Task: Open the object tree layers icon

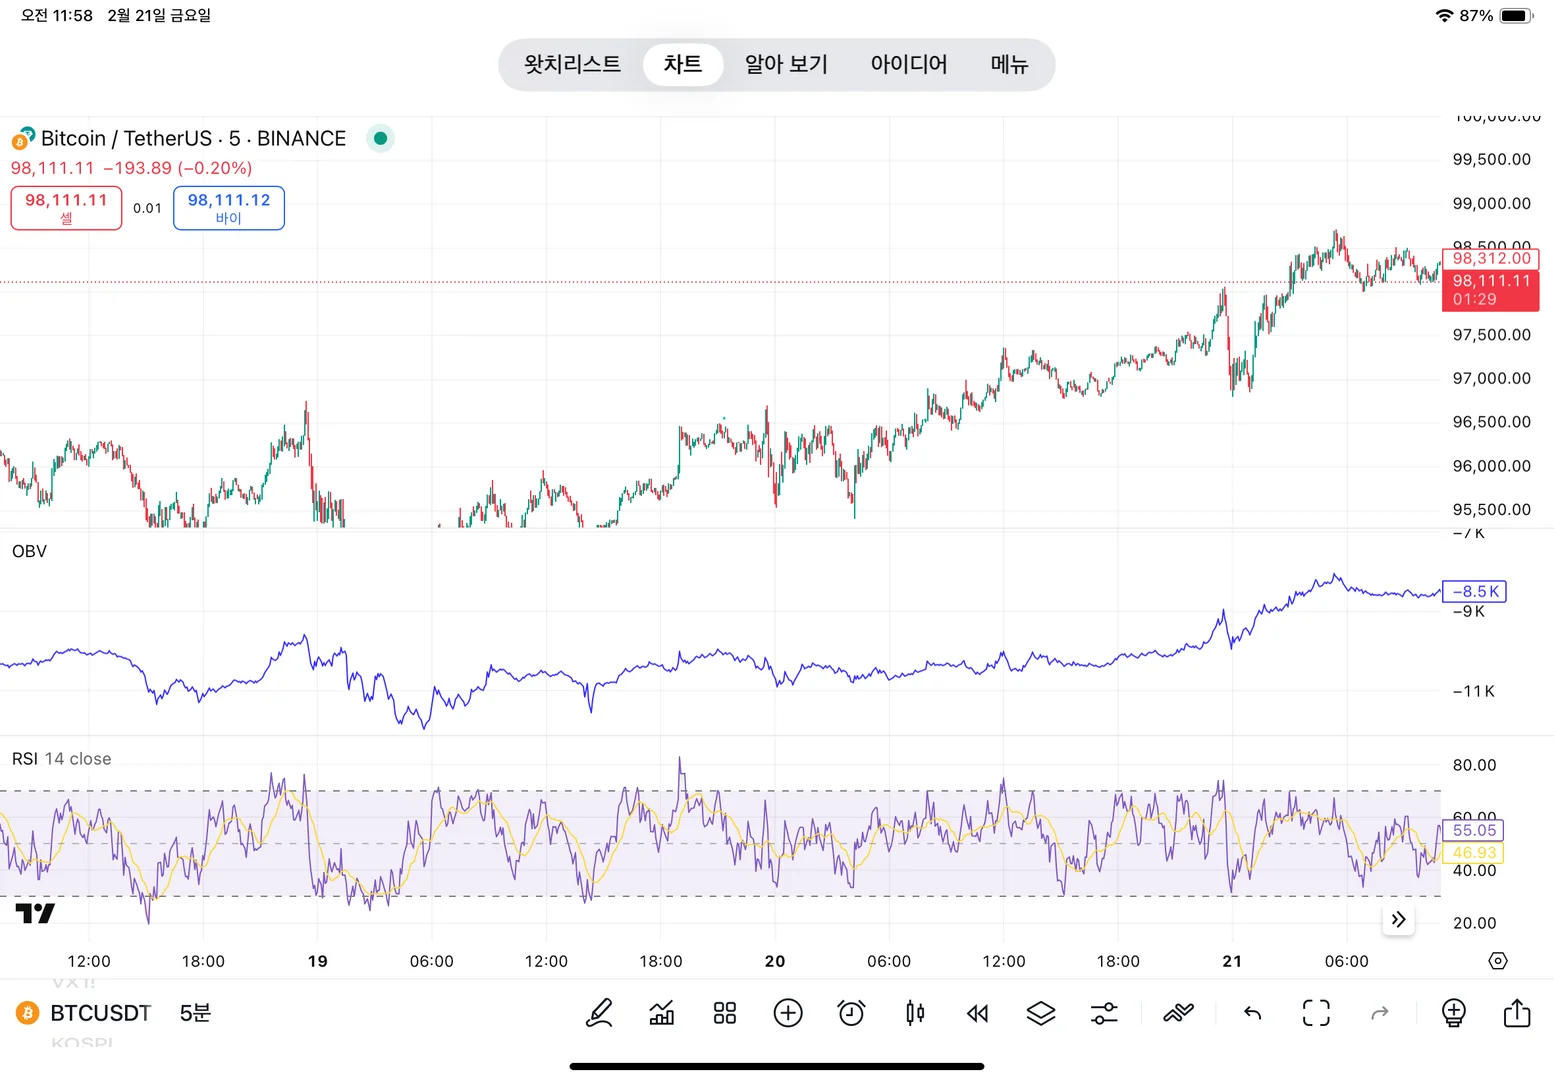Action: (1041, 1013)
